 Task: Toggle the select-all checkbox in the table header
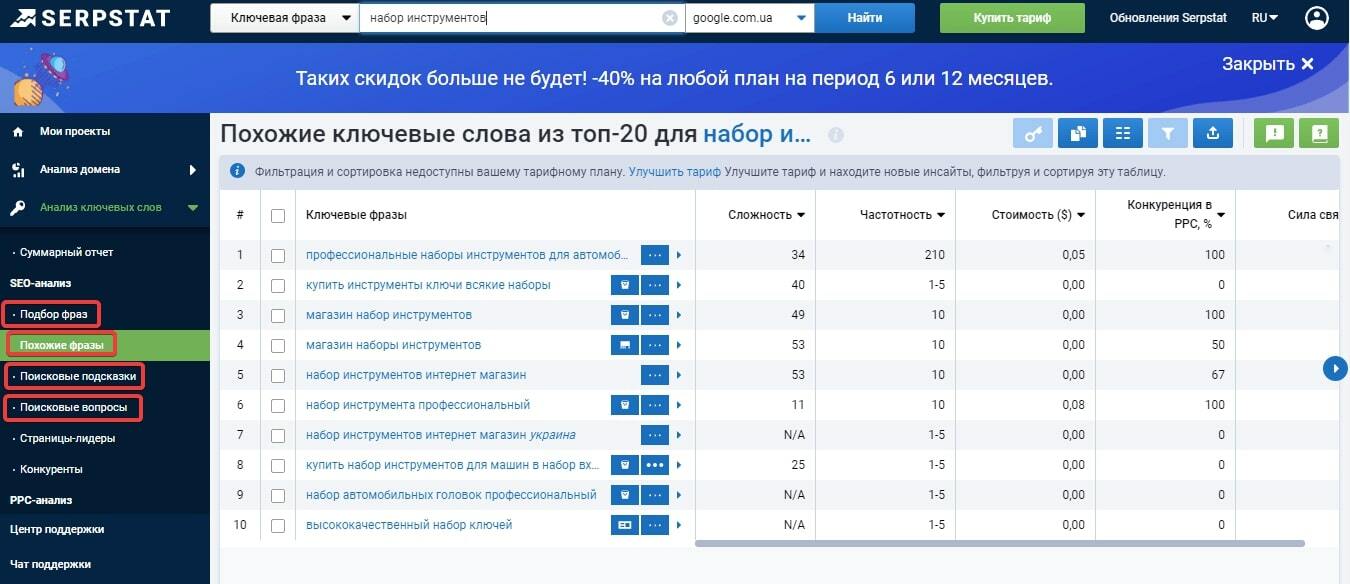click(x=278, y=215)
